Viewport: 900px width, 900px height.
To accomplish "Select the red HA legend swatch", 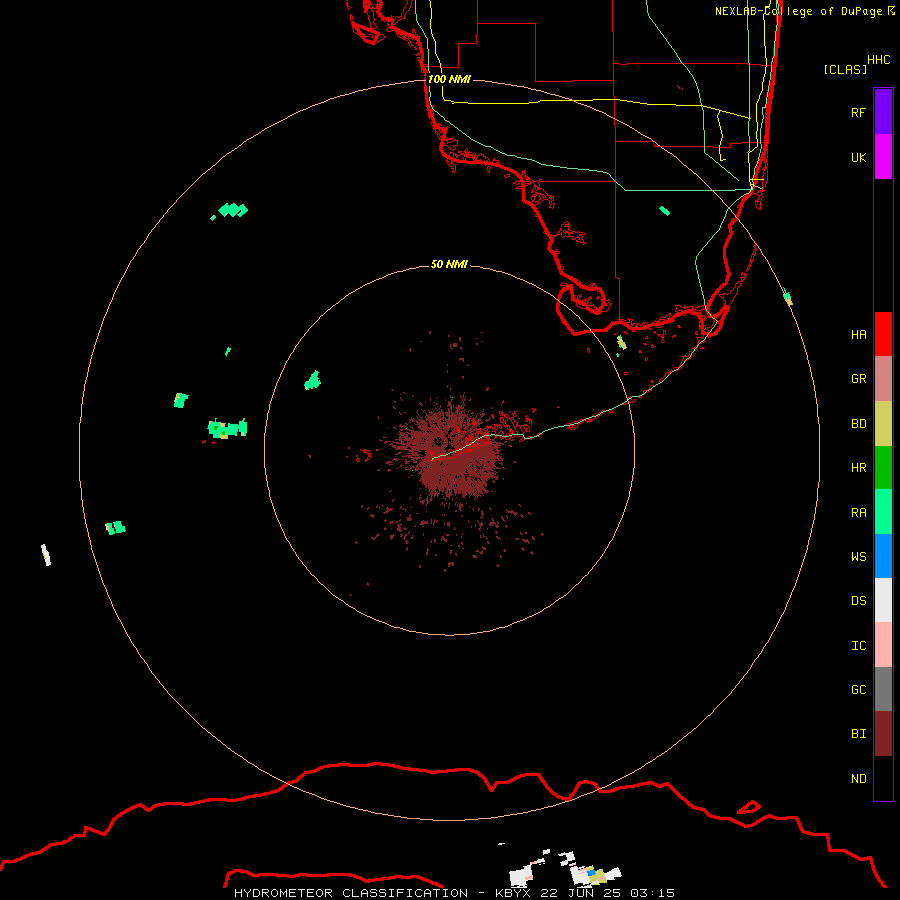I will (x=883, y=334).
